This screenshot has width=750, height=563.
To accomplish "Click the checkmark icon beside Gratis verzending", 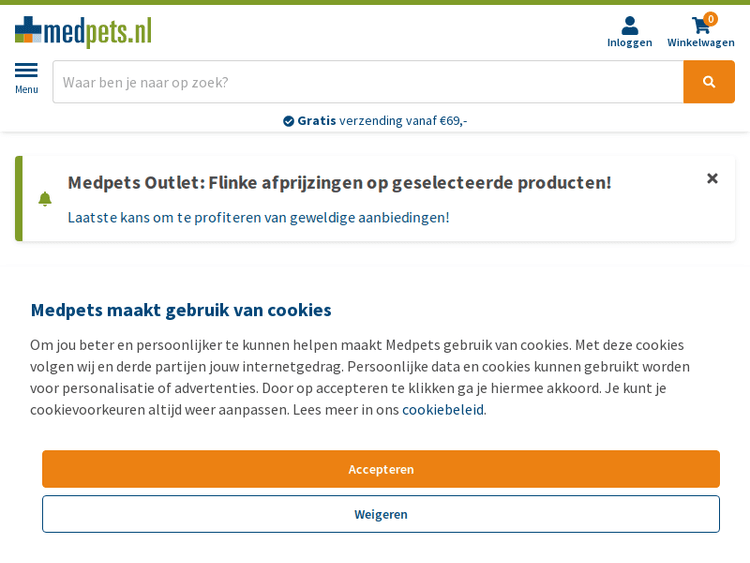I will click(x=289, y=121).
